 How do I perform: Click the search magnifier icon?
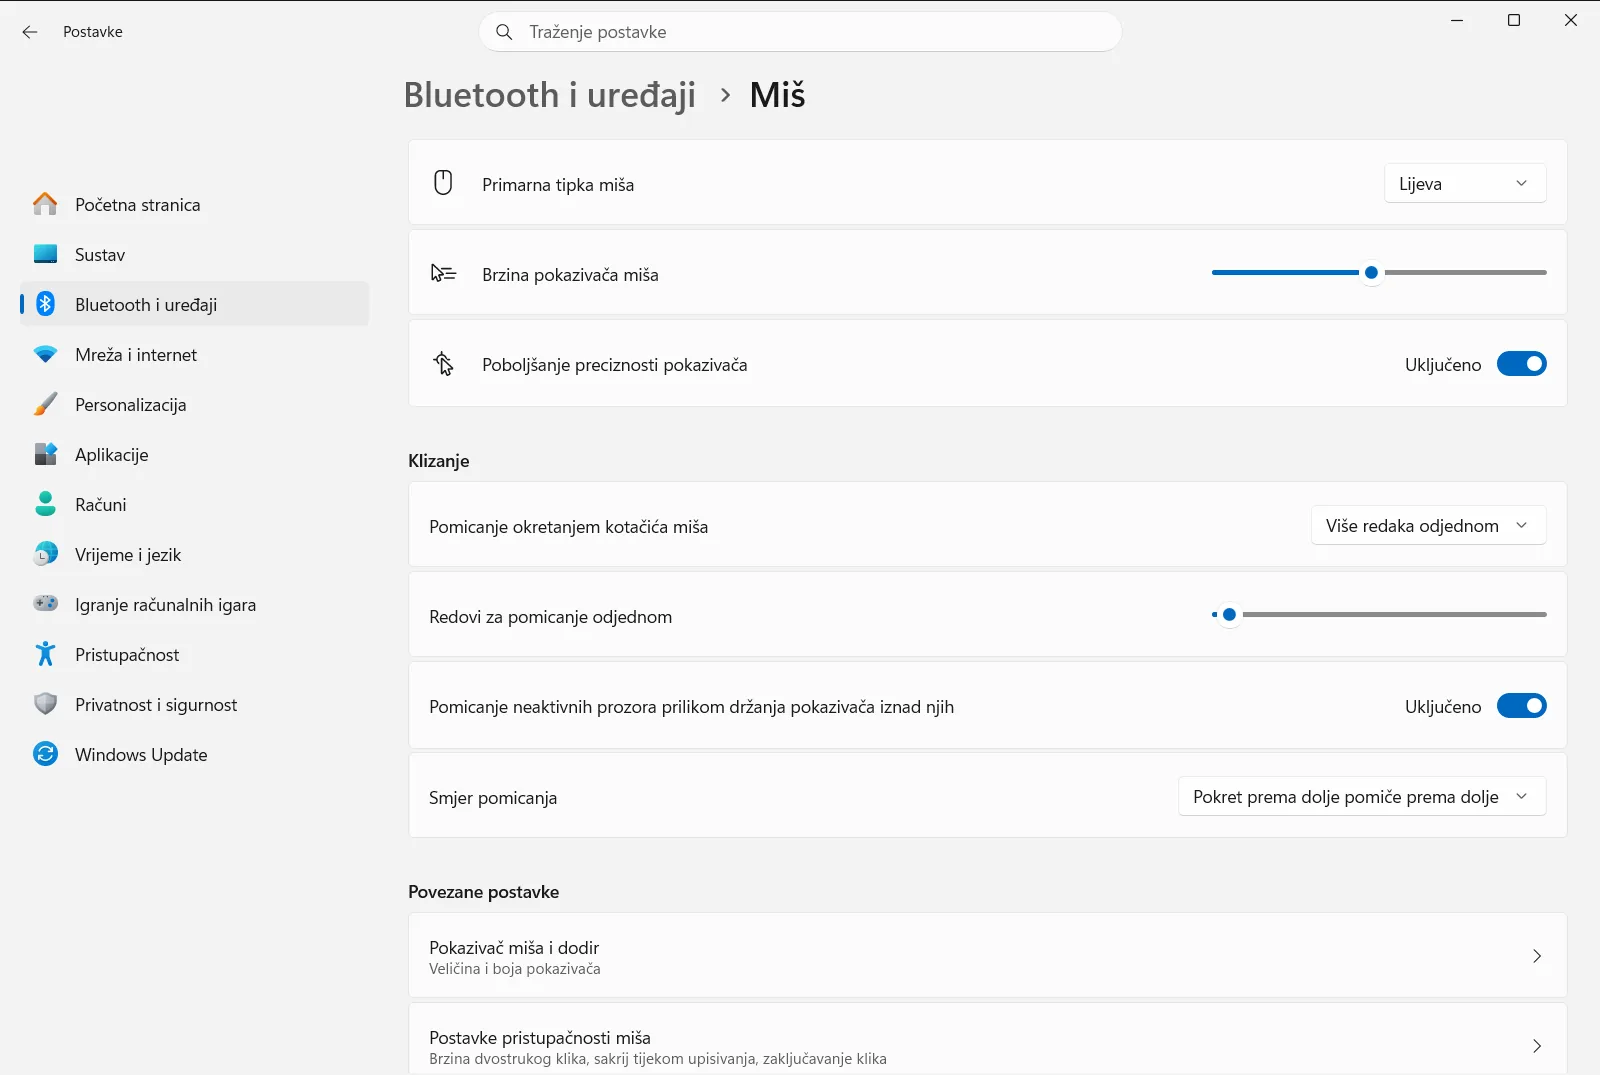(505, 32)
